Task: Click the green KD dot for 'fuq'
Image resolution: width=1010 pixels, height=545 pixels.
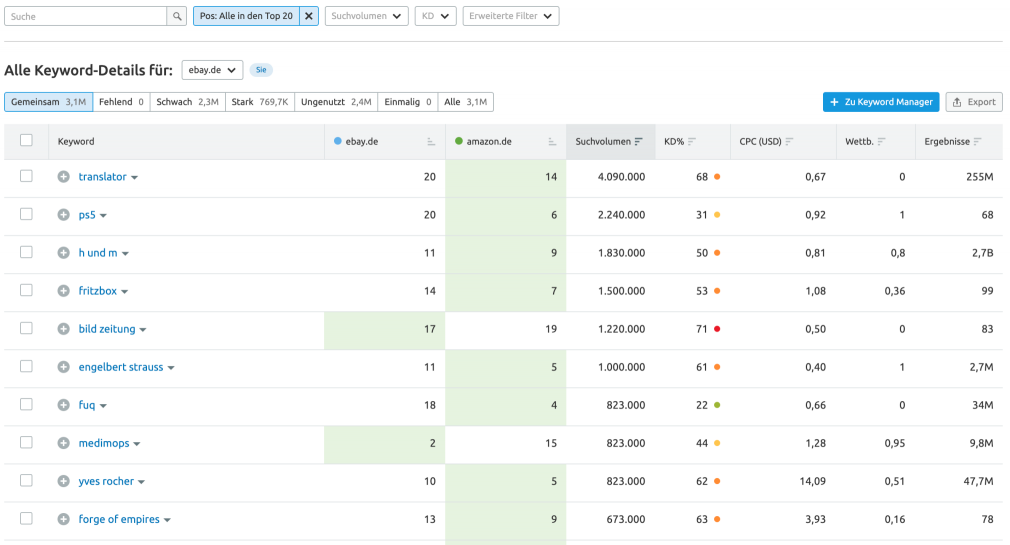Action: [717, 405]
